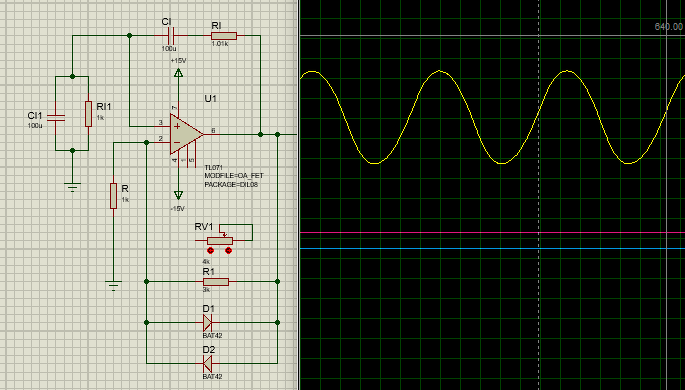Select the U1 TL071 op-amp symbol

(186, 134)
